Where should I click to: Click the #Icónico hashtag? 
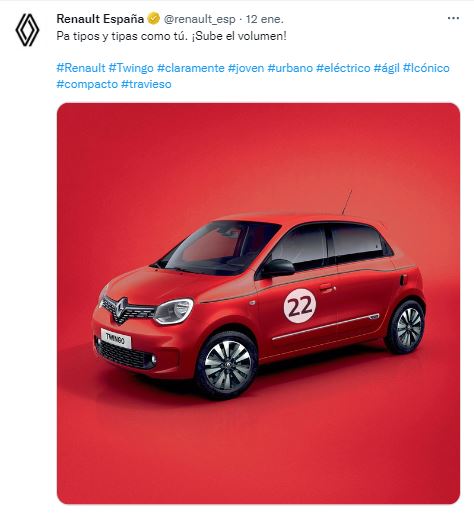[x=426, y=68]
